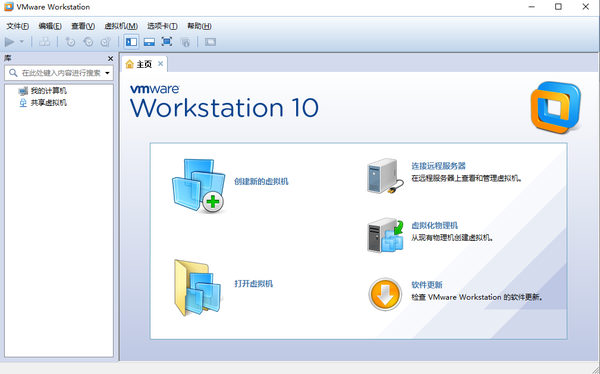Click the search magnifier icon in library
Screen dimensions: 600x374
13,73
